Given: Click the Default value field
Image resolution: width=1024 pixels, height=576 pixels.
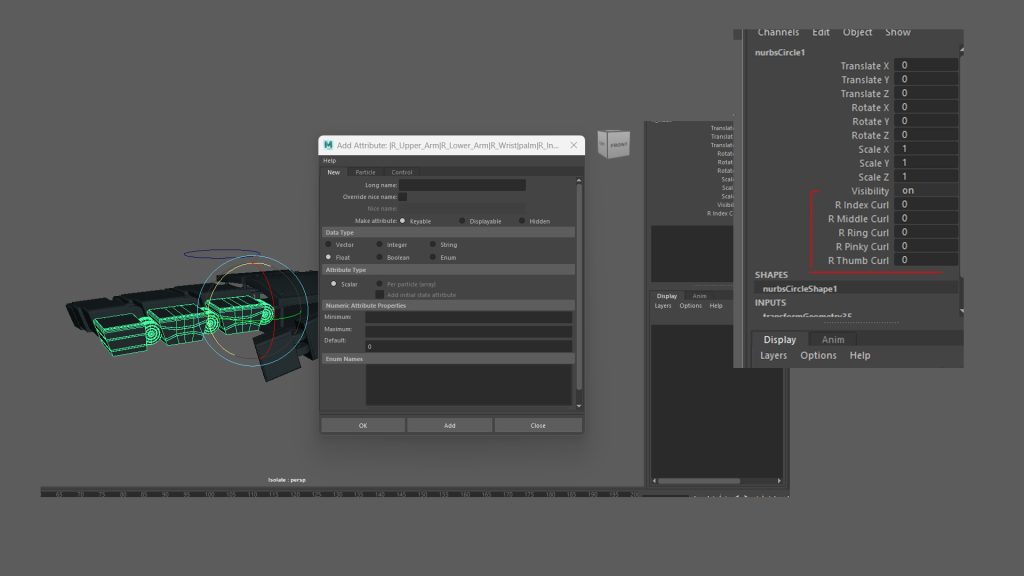Looking at the screenshot, I should [x=468, y=346].
